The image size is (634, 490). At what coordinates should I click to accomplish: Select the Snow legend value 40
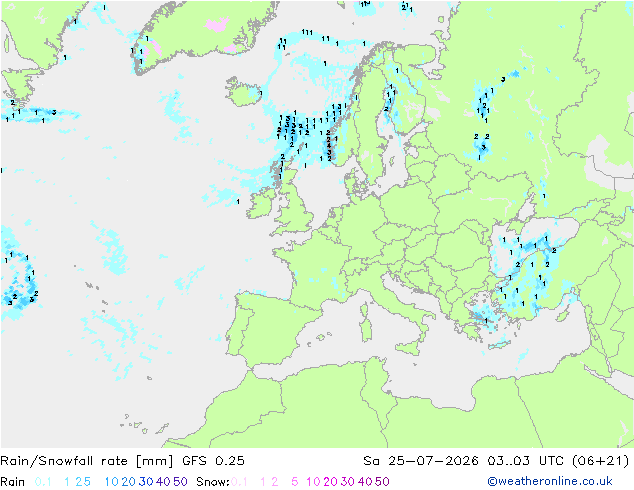click(x=365, y=482)
